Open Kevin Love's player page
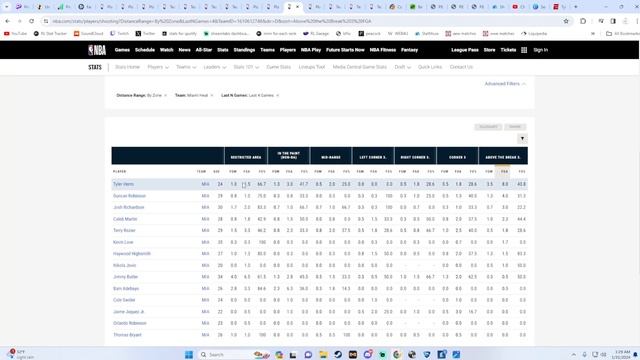The height and width of the screenshot is (360, 640). coord(123,242)
